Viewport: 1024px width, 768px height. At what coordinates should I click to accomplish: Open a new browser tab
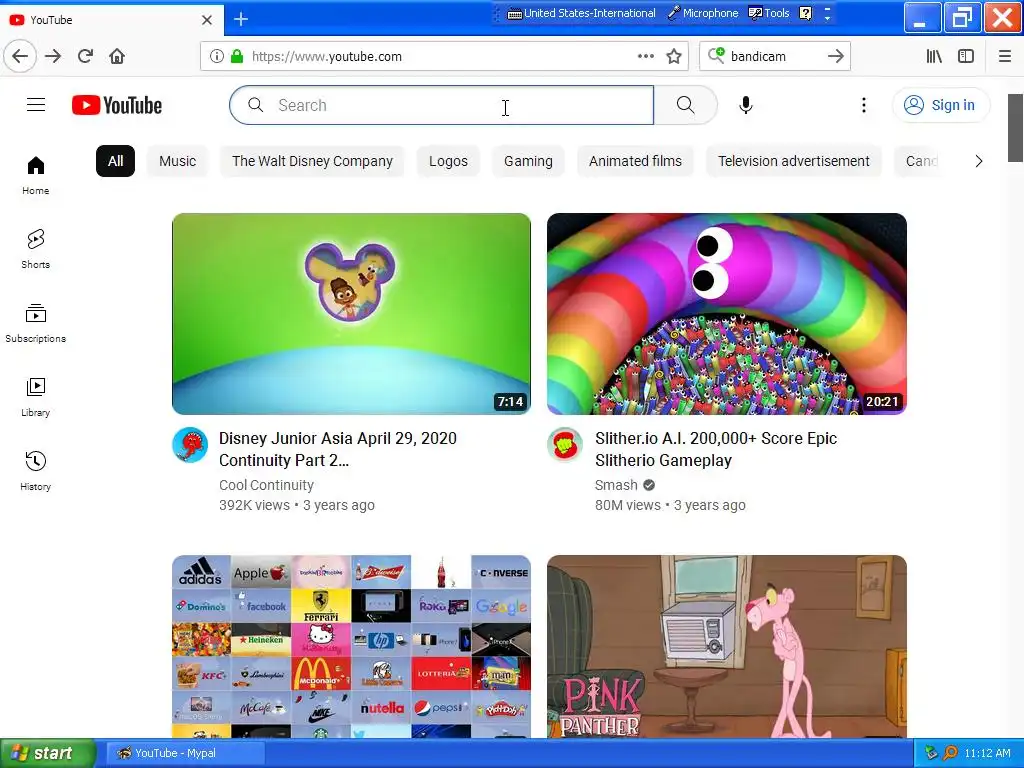click(241, 19)
